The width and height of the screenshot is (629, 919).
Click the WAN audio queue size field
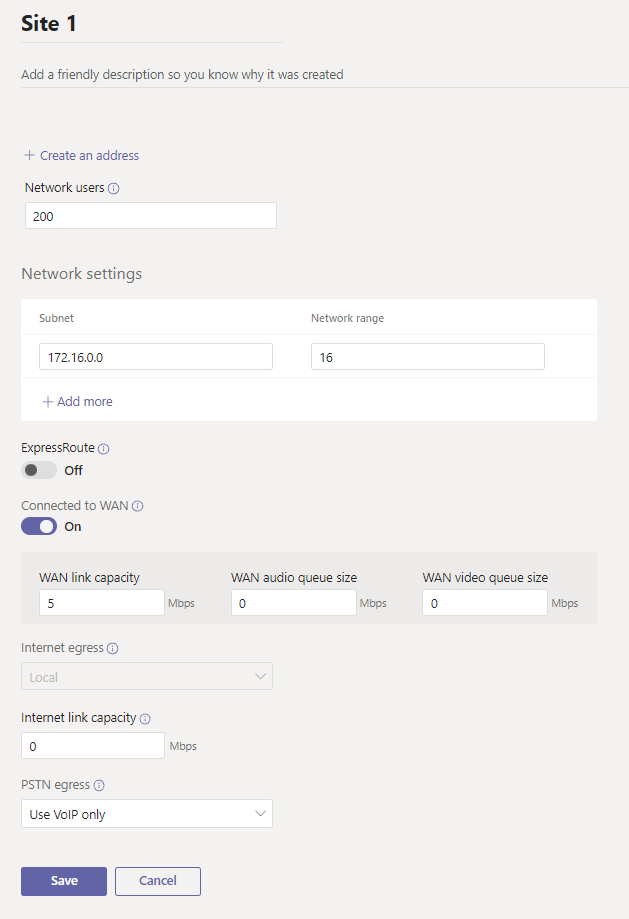294,603
